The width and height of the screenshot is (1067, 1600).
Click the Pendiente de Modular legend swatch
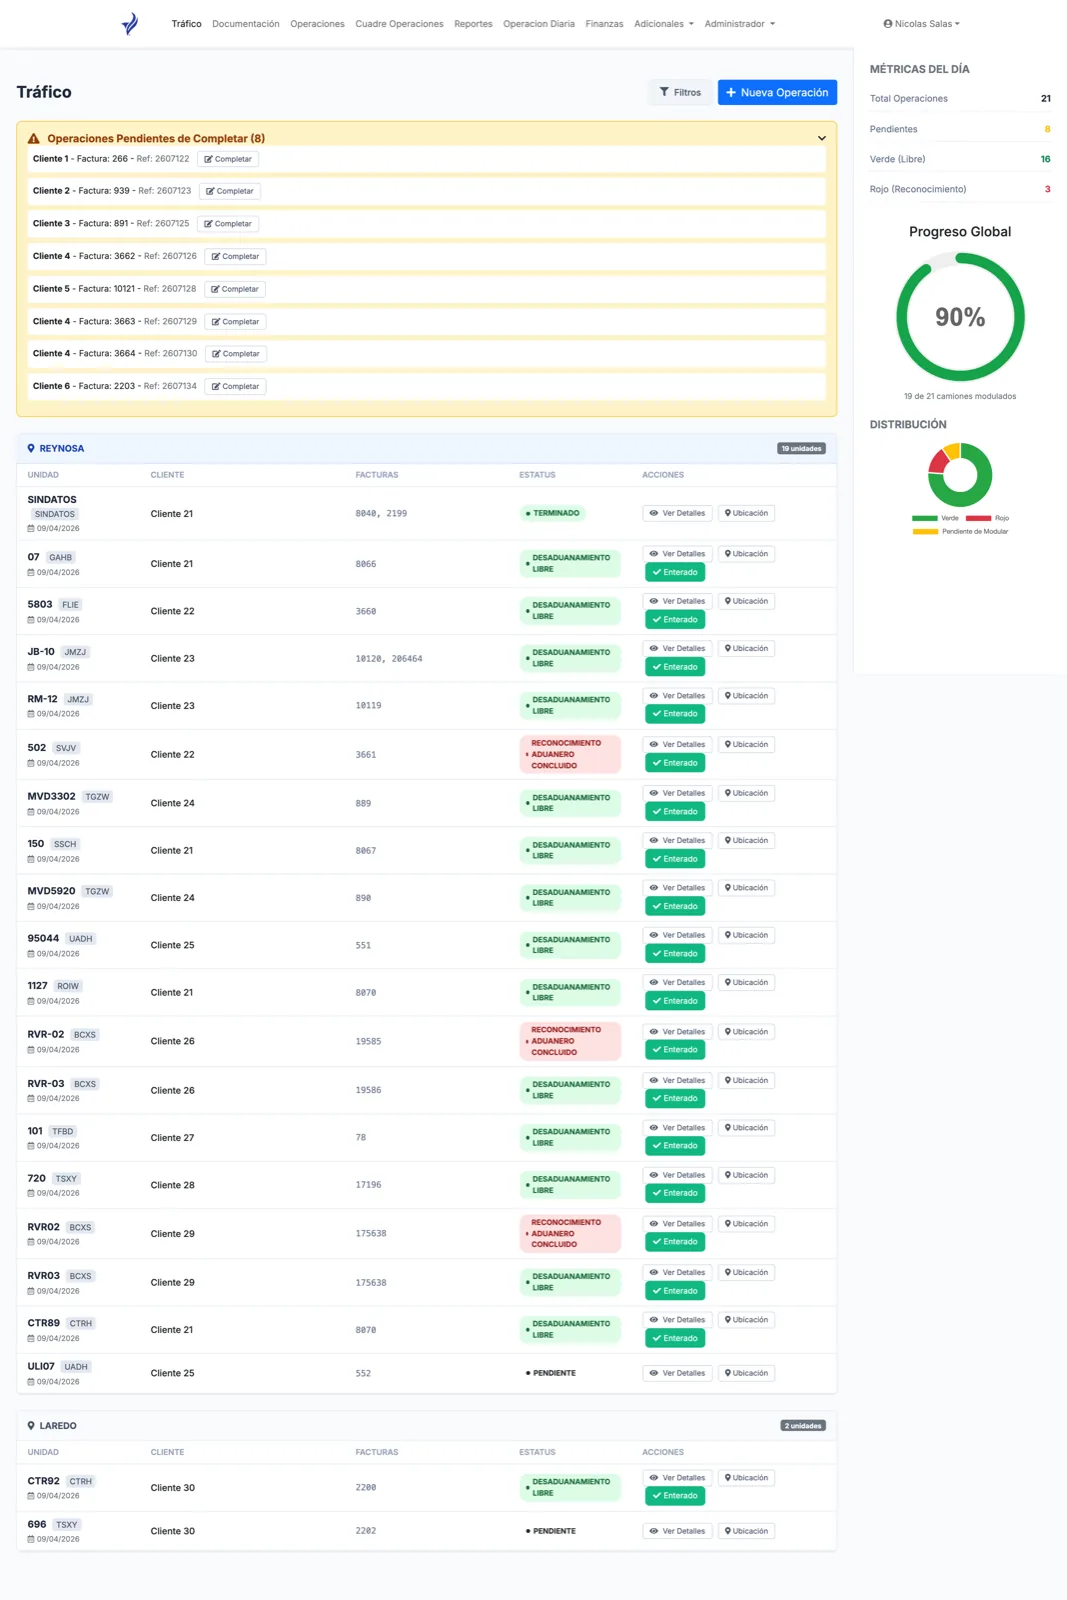point(924,532)
